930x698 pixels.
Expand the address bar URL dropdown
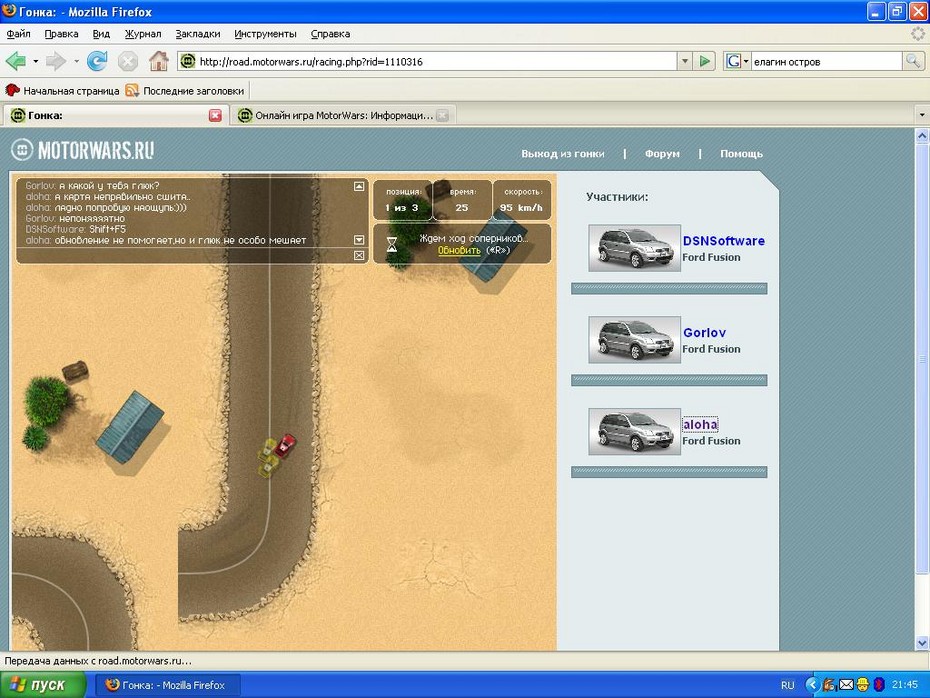point(685,61)
